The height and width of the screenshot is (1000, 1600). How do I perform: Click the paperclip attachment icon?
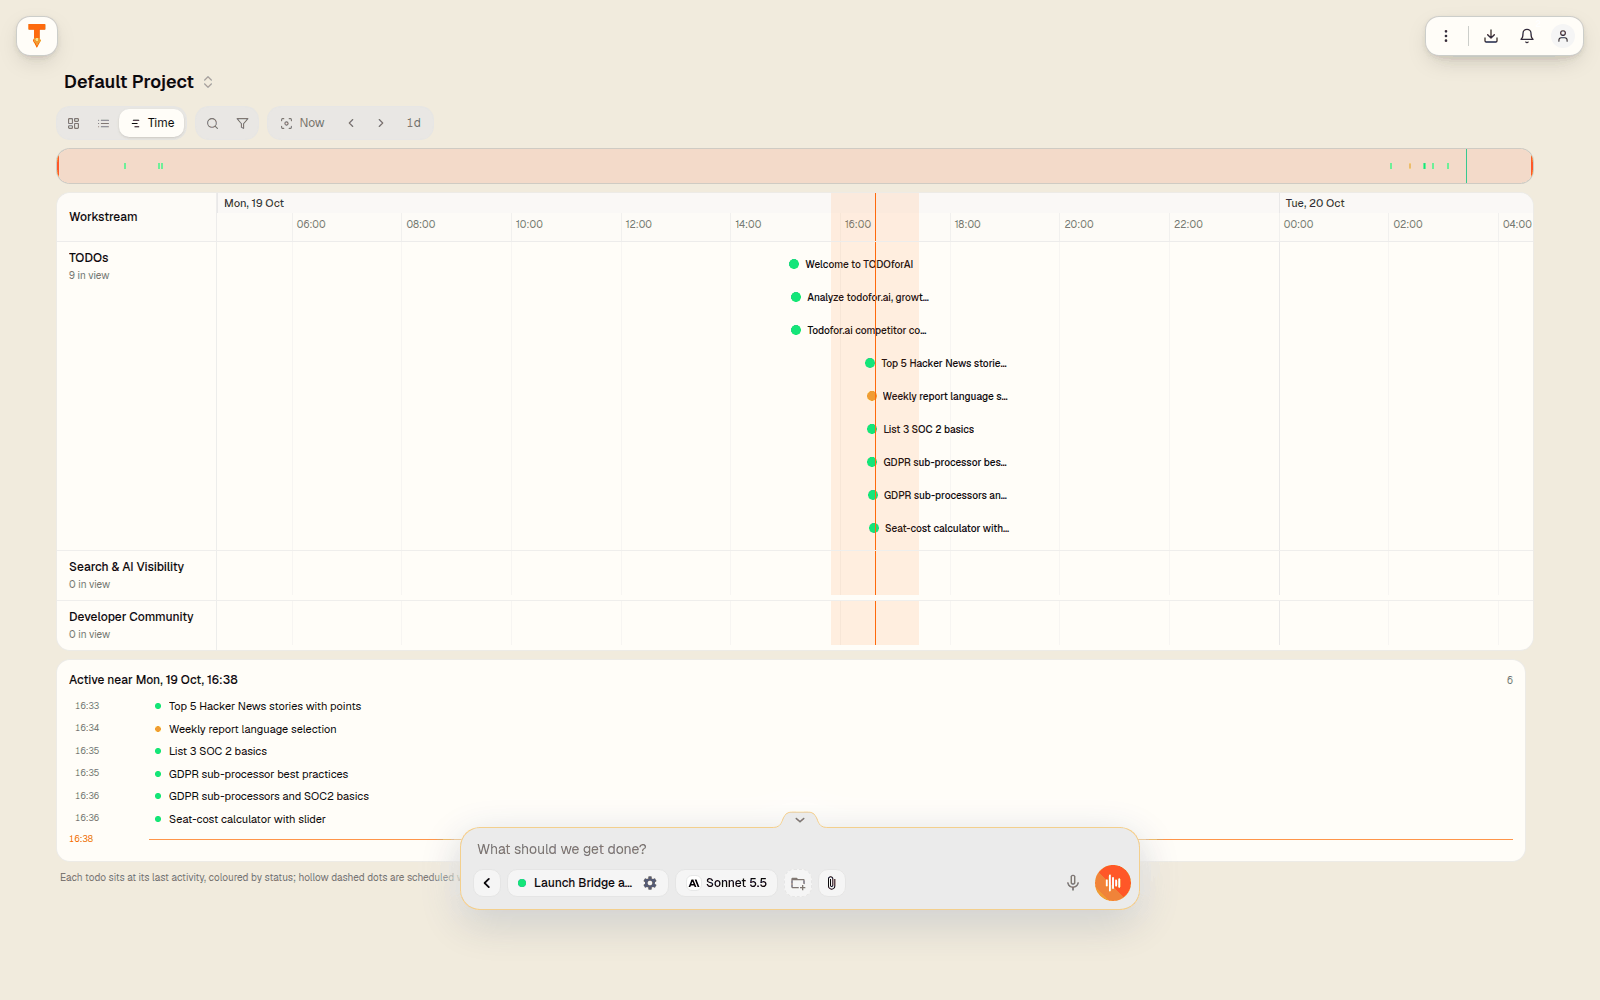(x=831, y=883)
